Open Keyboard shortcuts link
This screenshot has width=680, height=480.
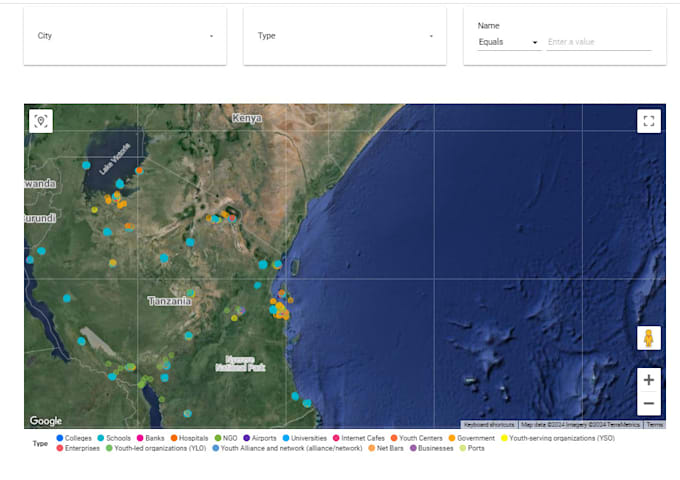[489, 424]
